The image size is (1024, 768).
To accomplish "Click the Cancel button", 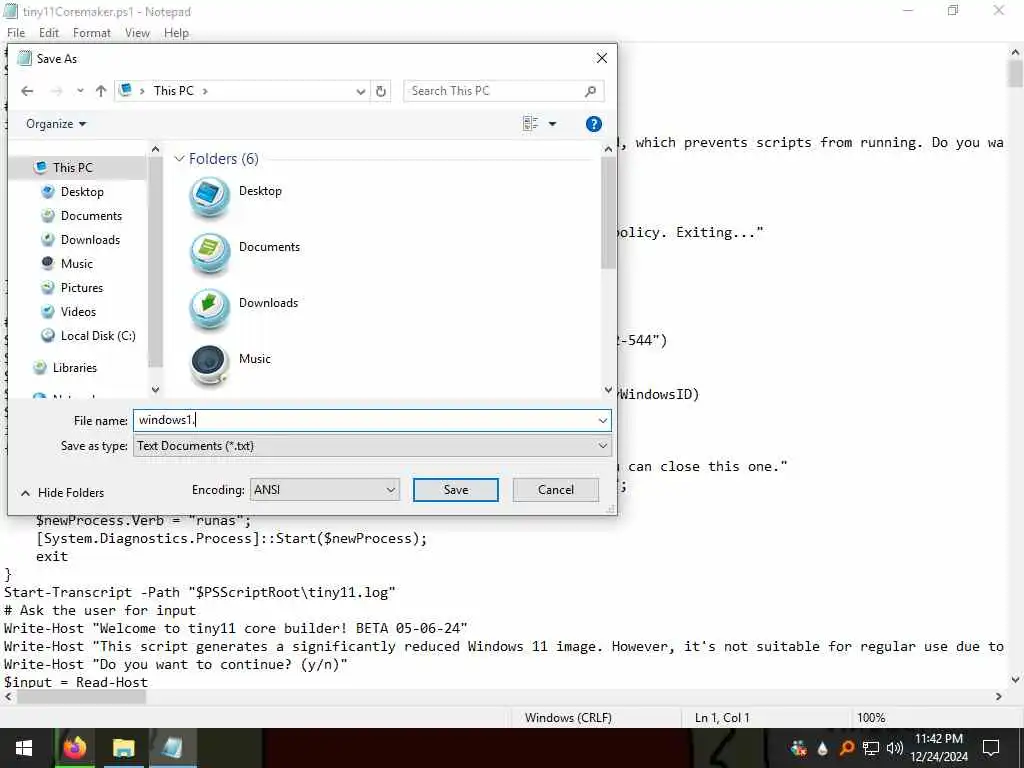I will pos(556,490).
